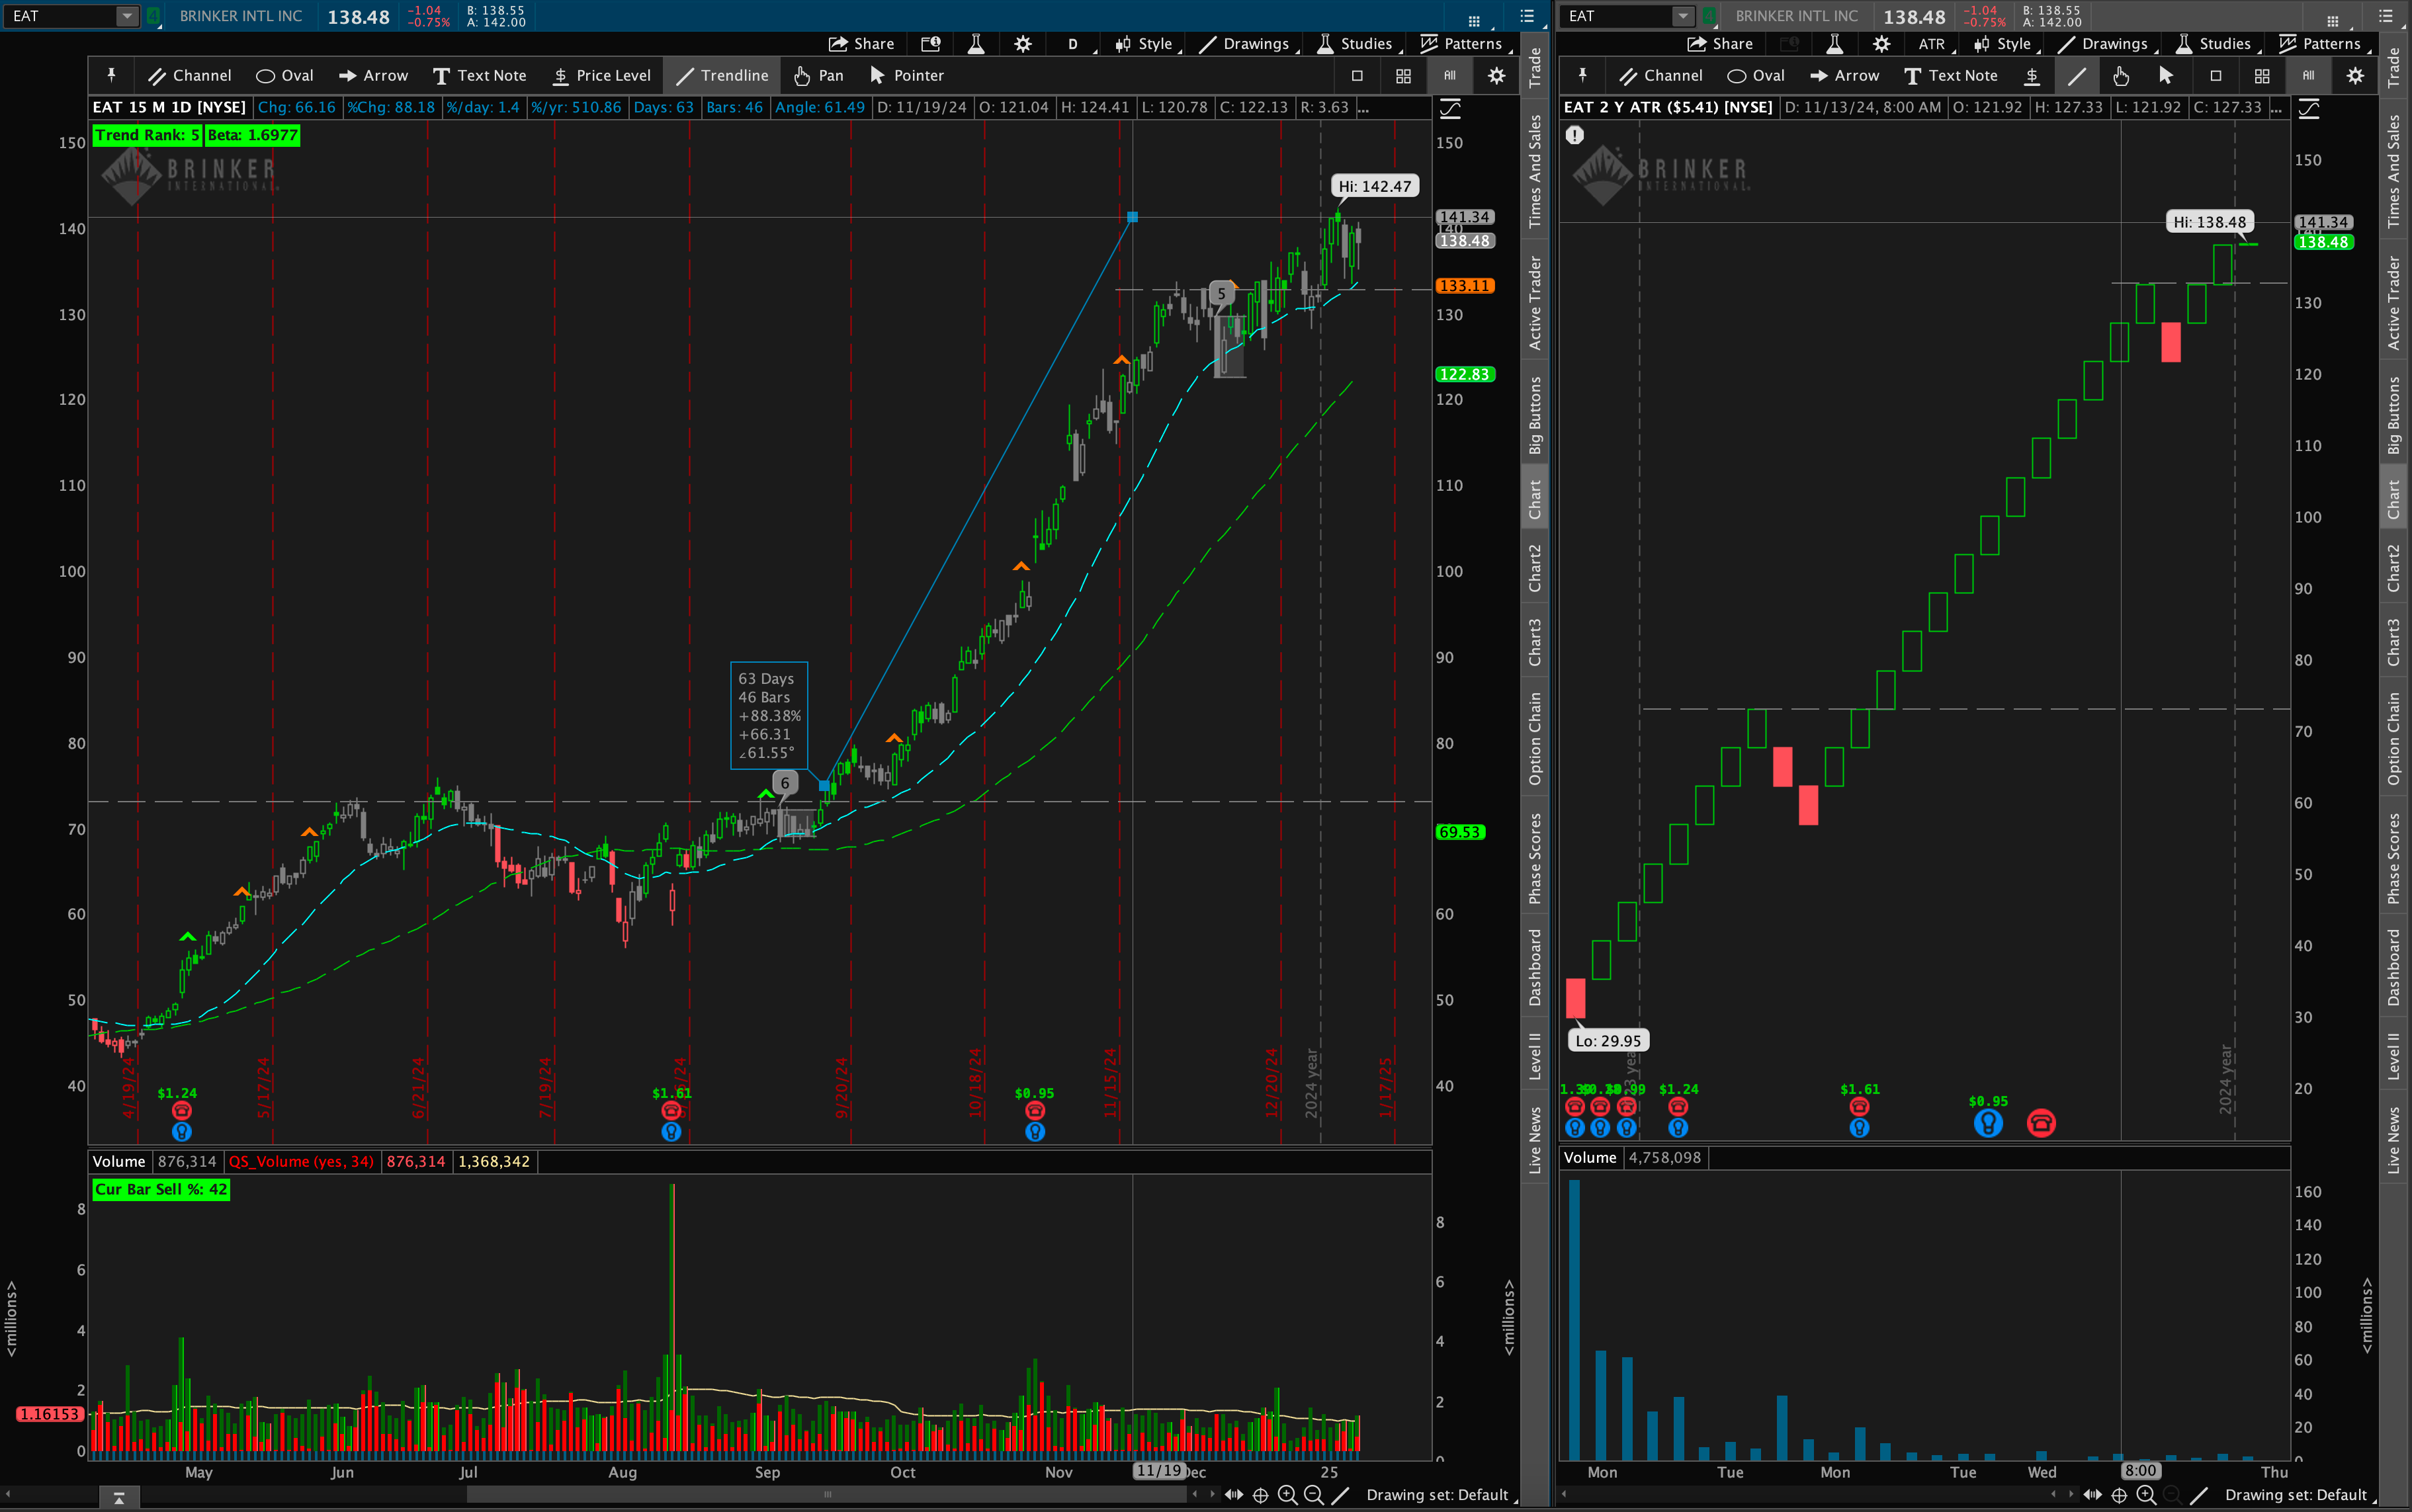Image resolution: width=2412 pixels, height=1512 pixels.
Task: Click crosshair reset icon below the left chart
Action: point(1261,1495)
